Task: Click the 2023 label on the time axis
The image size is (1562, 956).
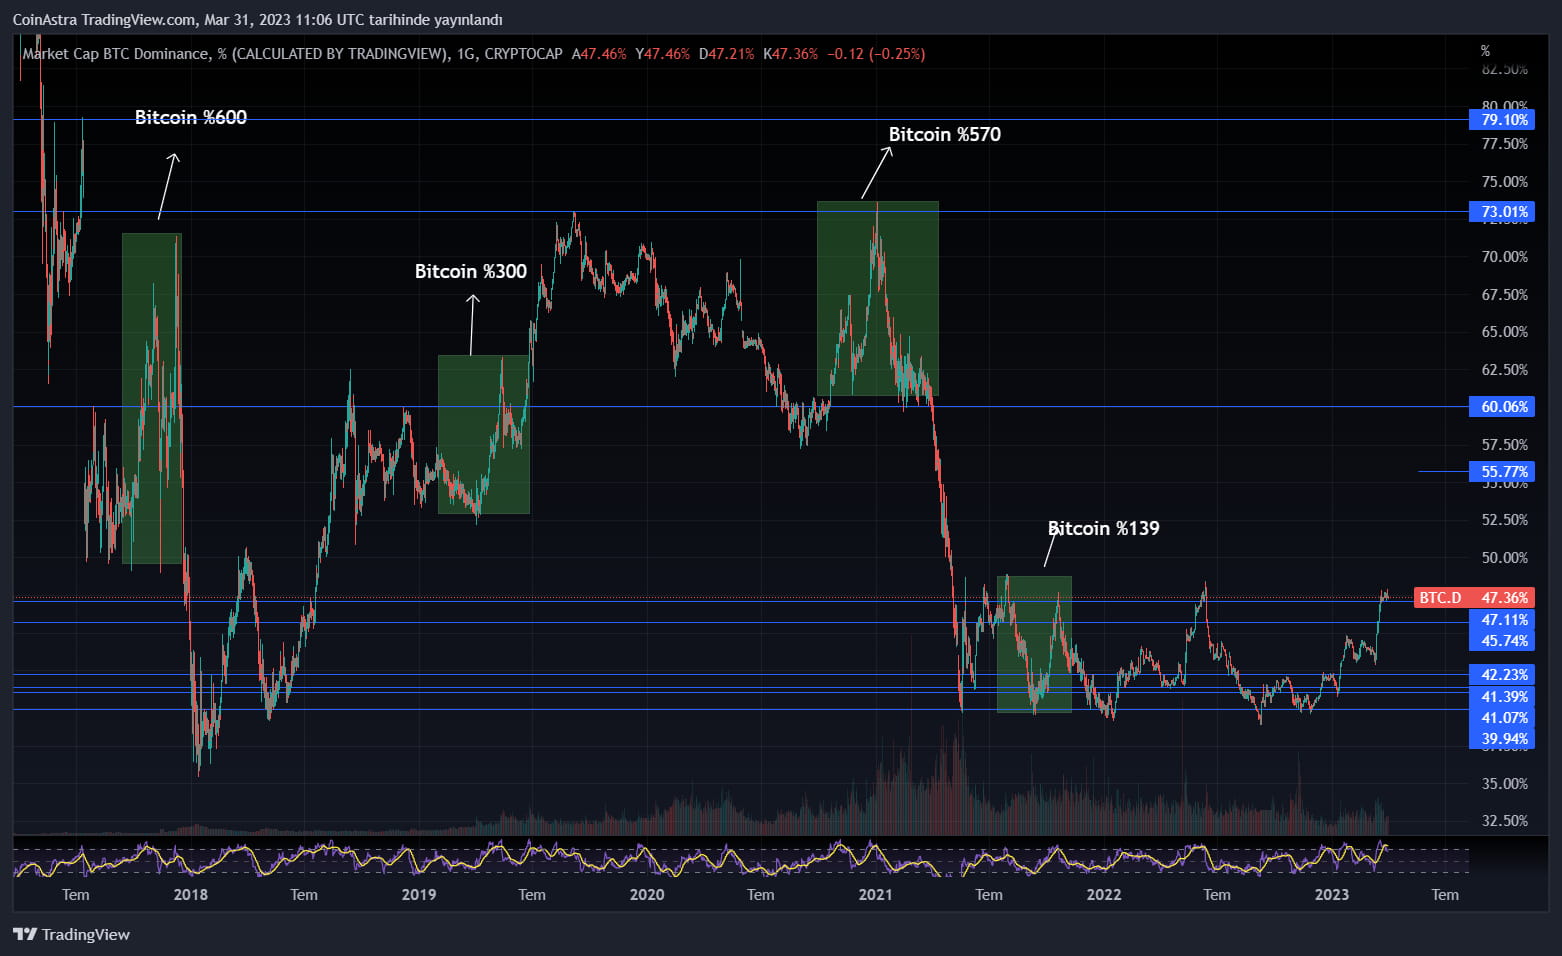Action: (1331, 895)
